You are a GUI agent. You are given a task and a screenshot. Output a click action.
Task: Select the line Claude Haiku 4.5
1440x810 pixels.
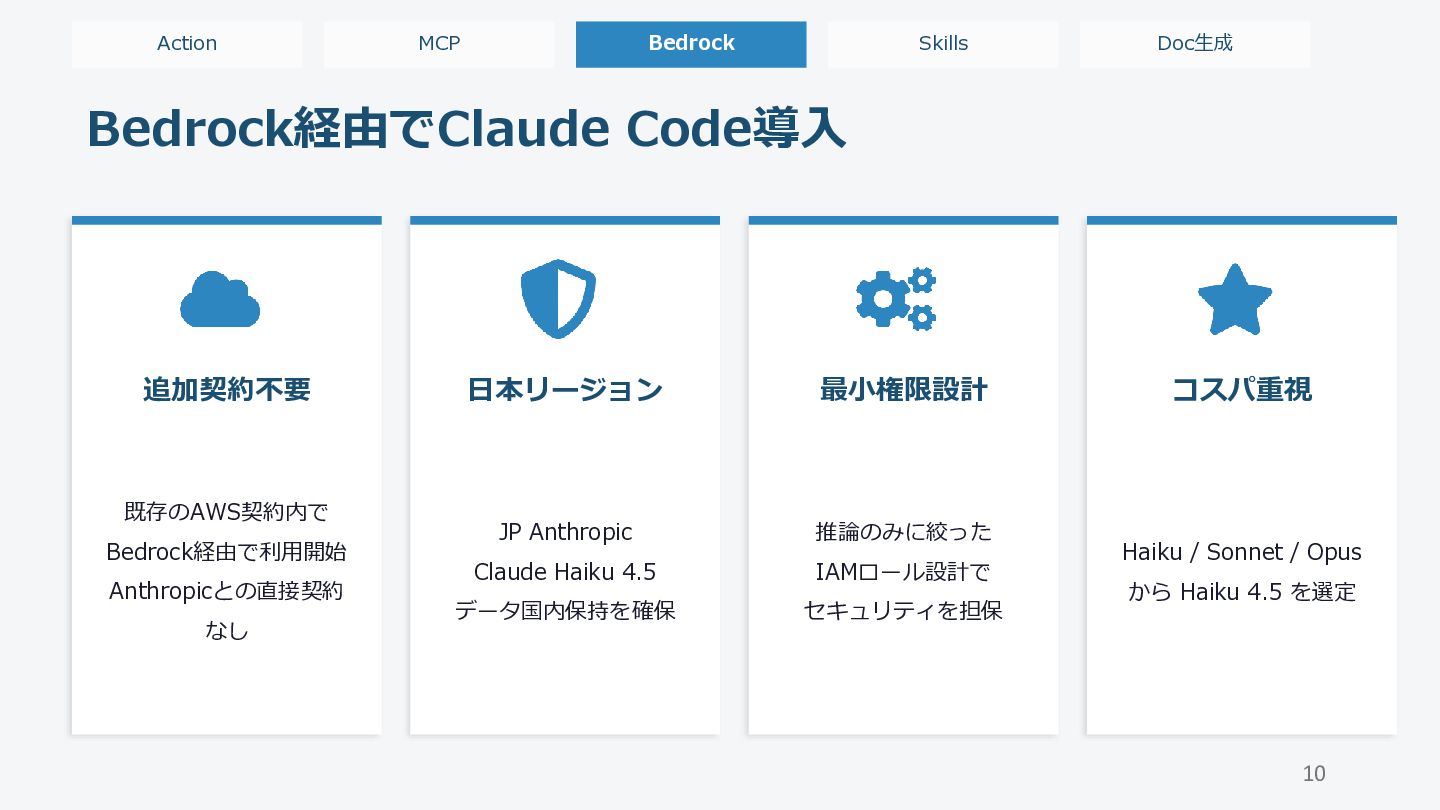click(x=565, y=572)
